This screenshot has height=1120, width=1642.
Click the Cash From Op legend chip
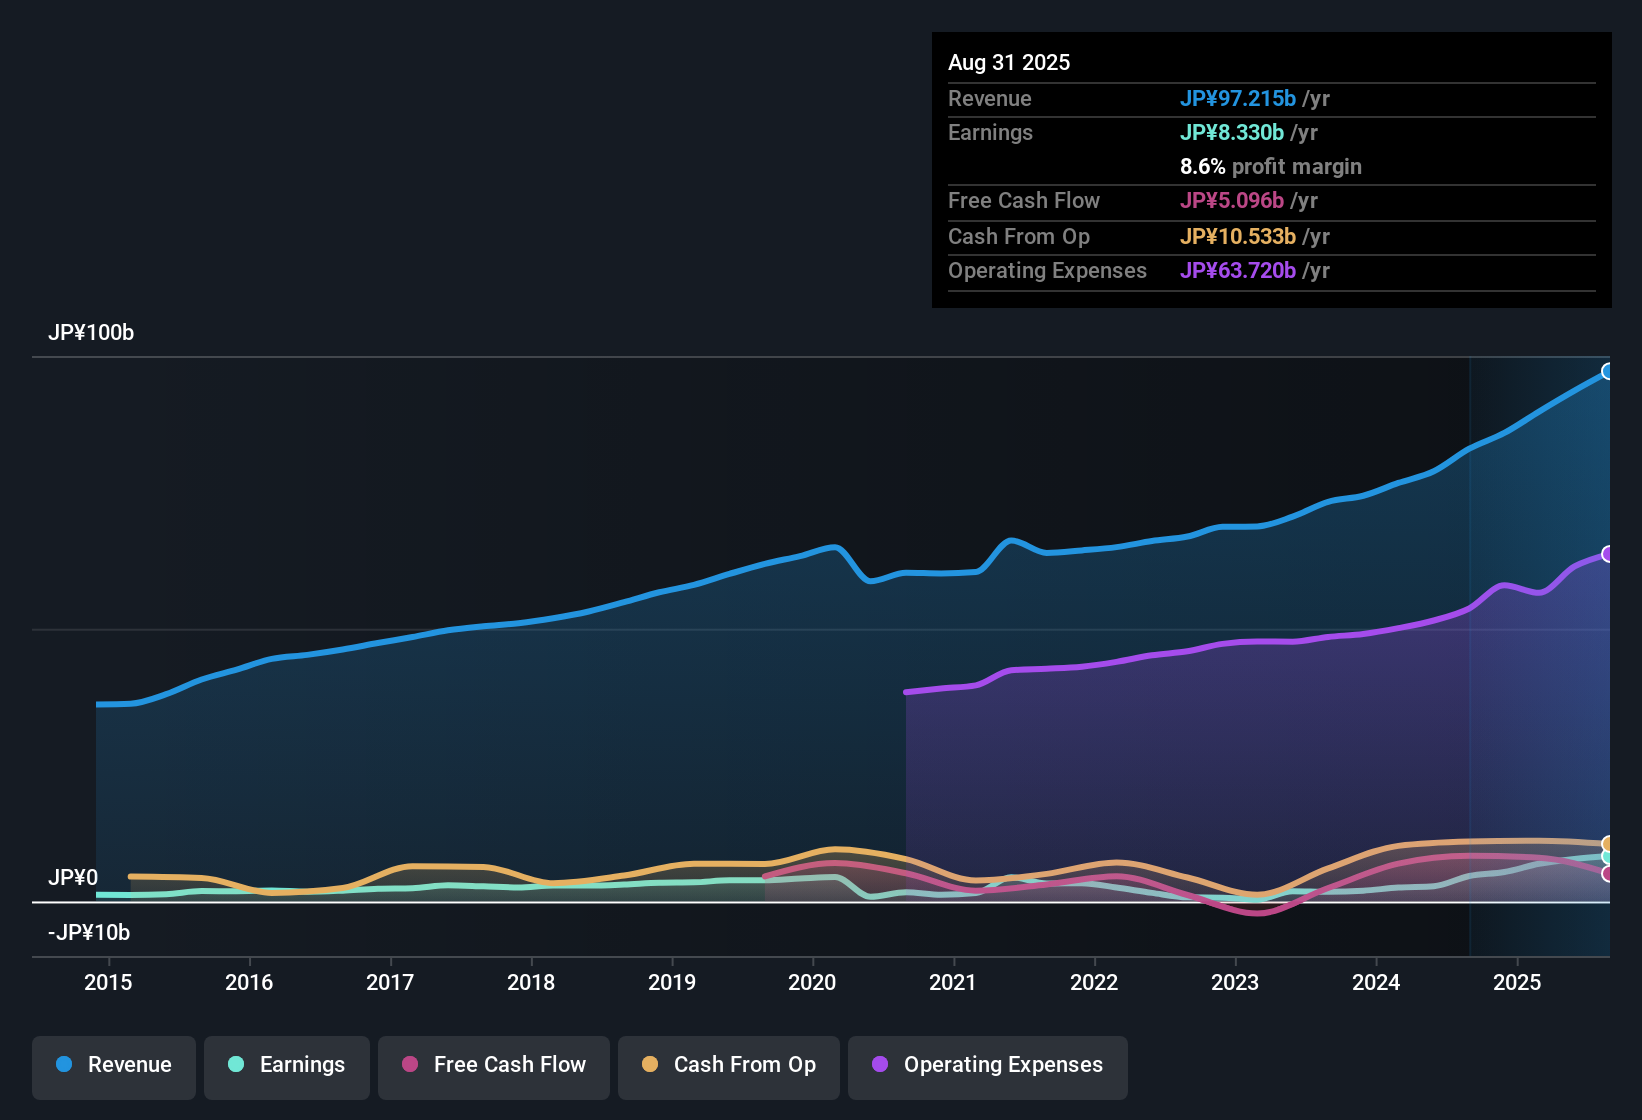click(728, 1065)
